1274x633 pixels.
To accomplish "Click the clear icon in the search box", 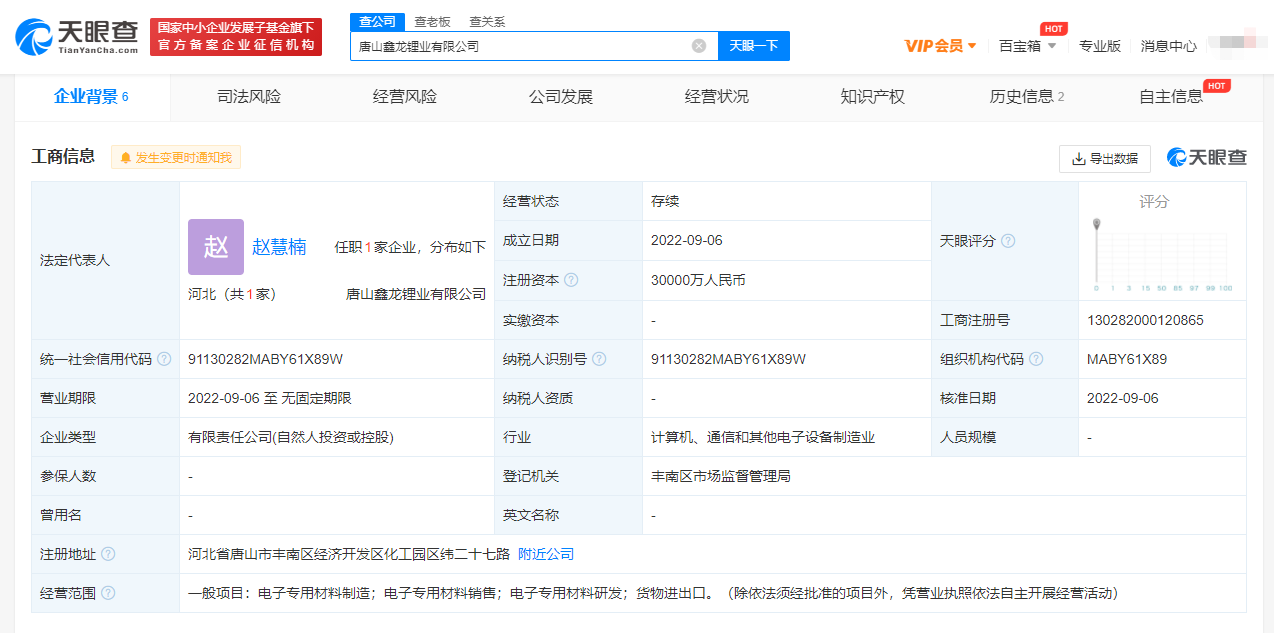I will pos(698,45).
